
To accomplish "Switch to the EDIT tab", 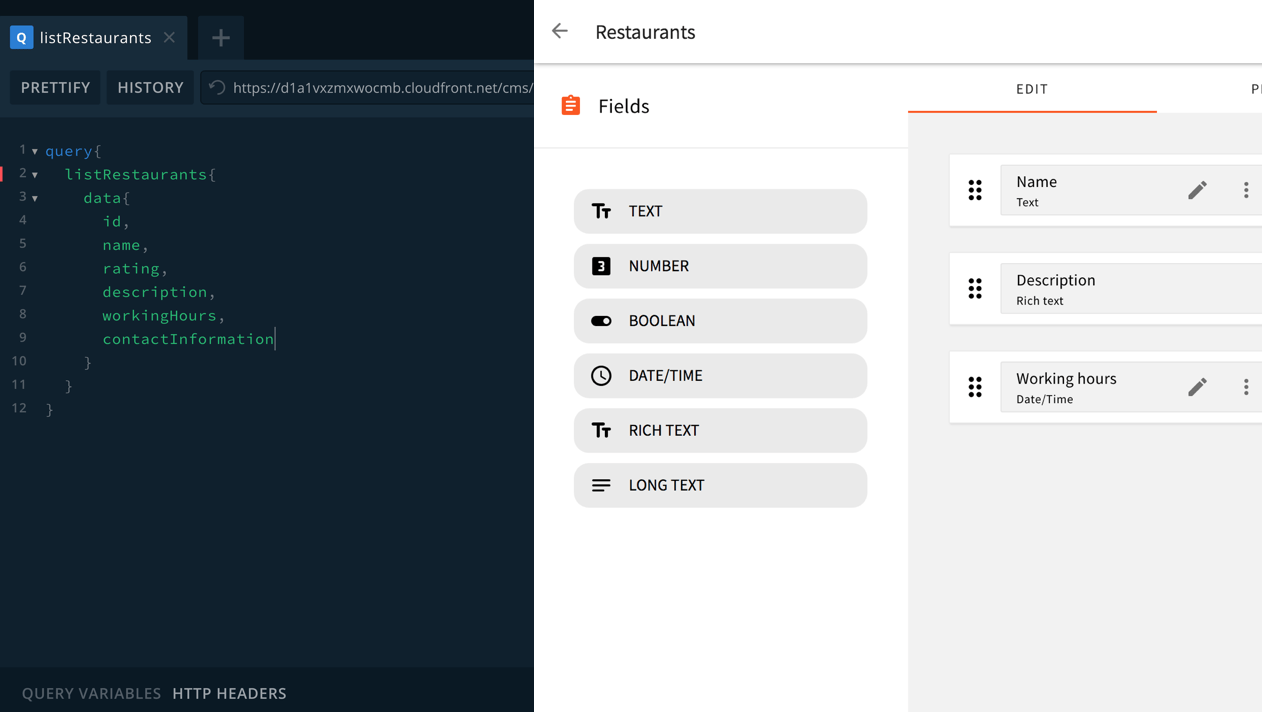I will (1031, 89).
